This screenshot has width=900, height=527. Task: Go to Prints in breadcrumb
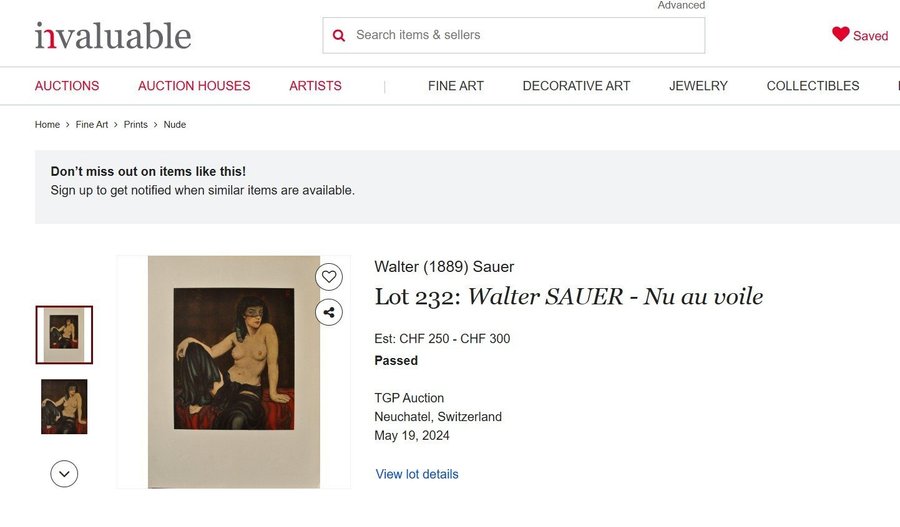coord(136,125)
